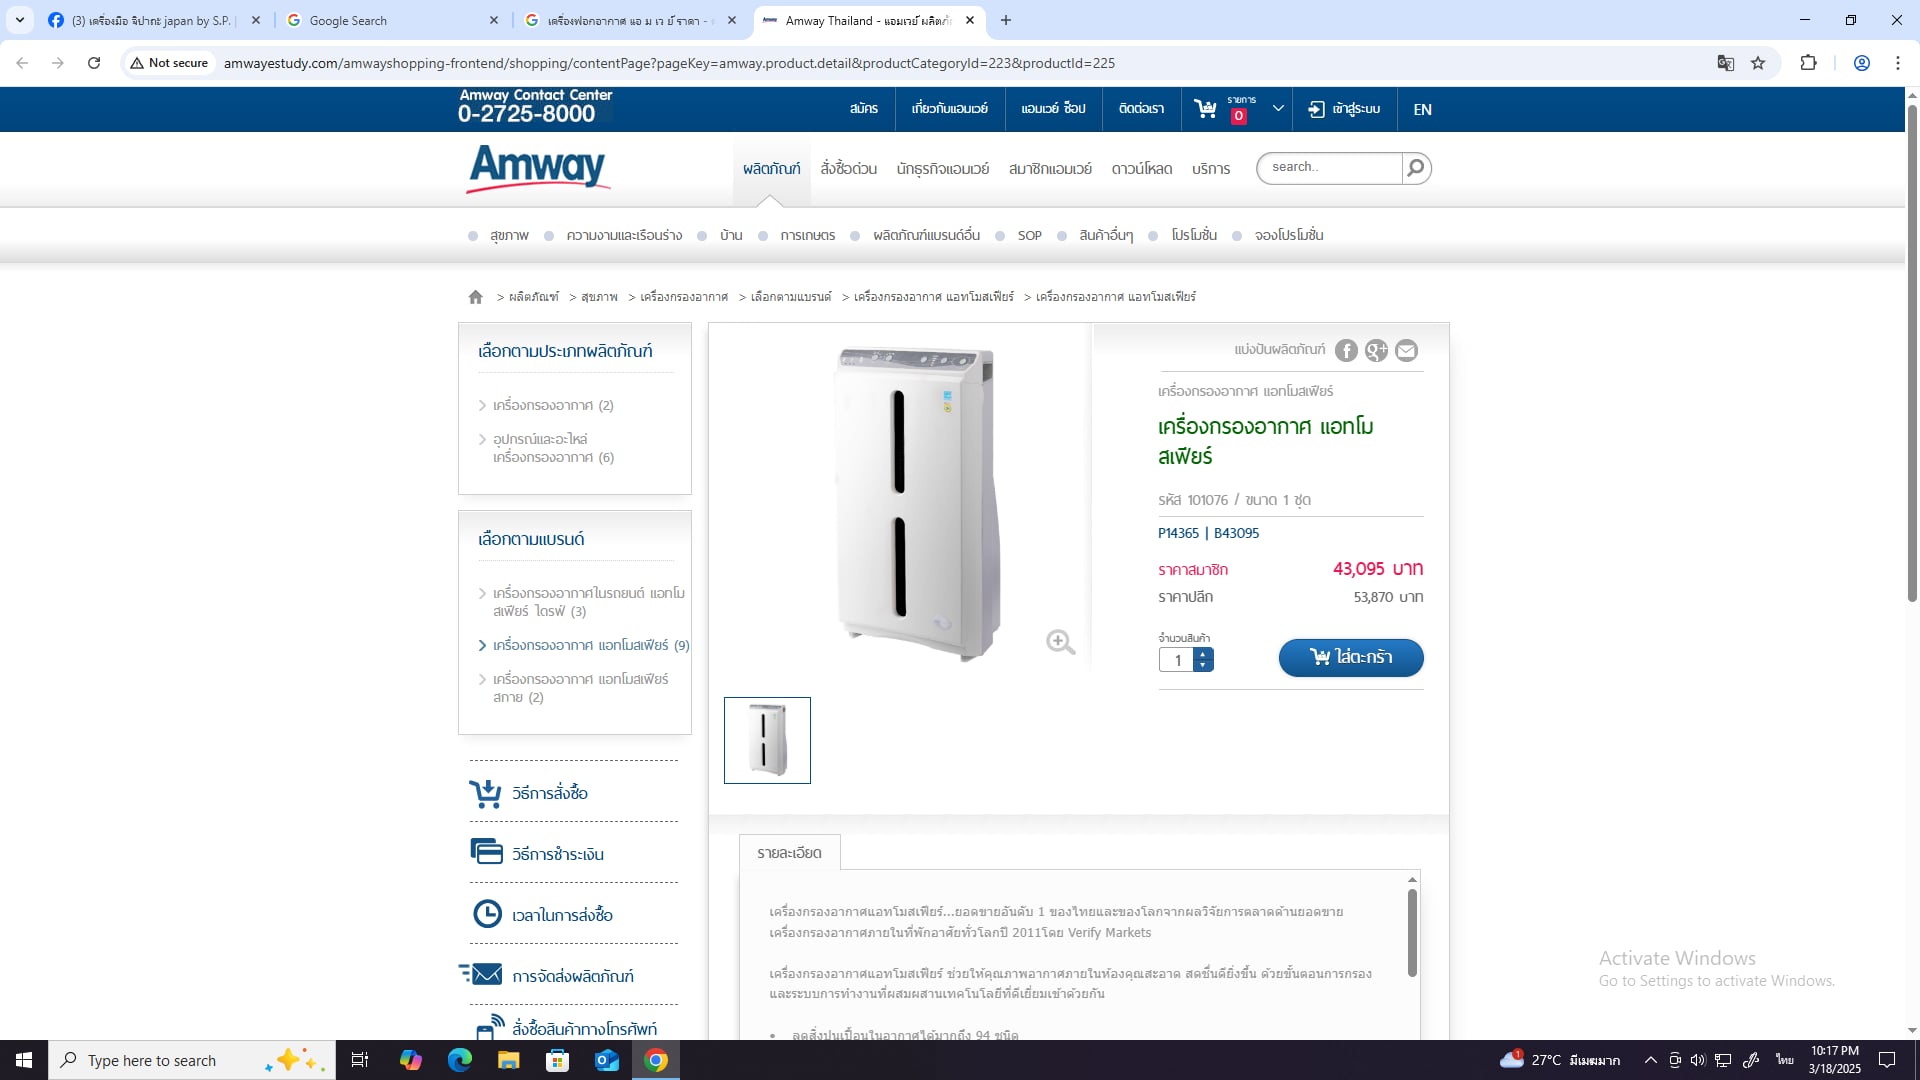Open the สั่งซื้อด่วน menu
The height and width of the screenshot is (1080, 1920).
849,168
